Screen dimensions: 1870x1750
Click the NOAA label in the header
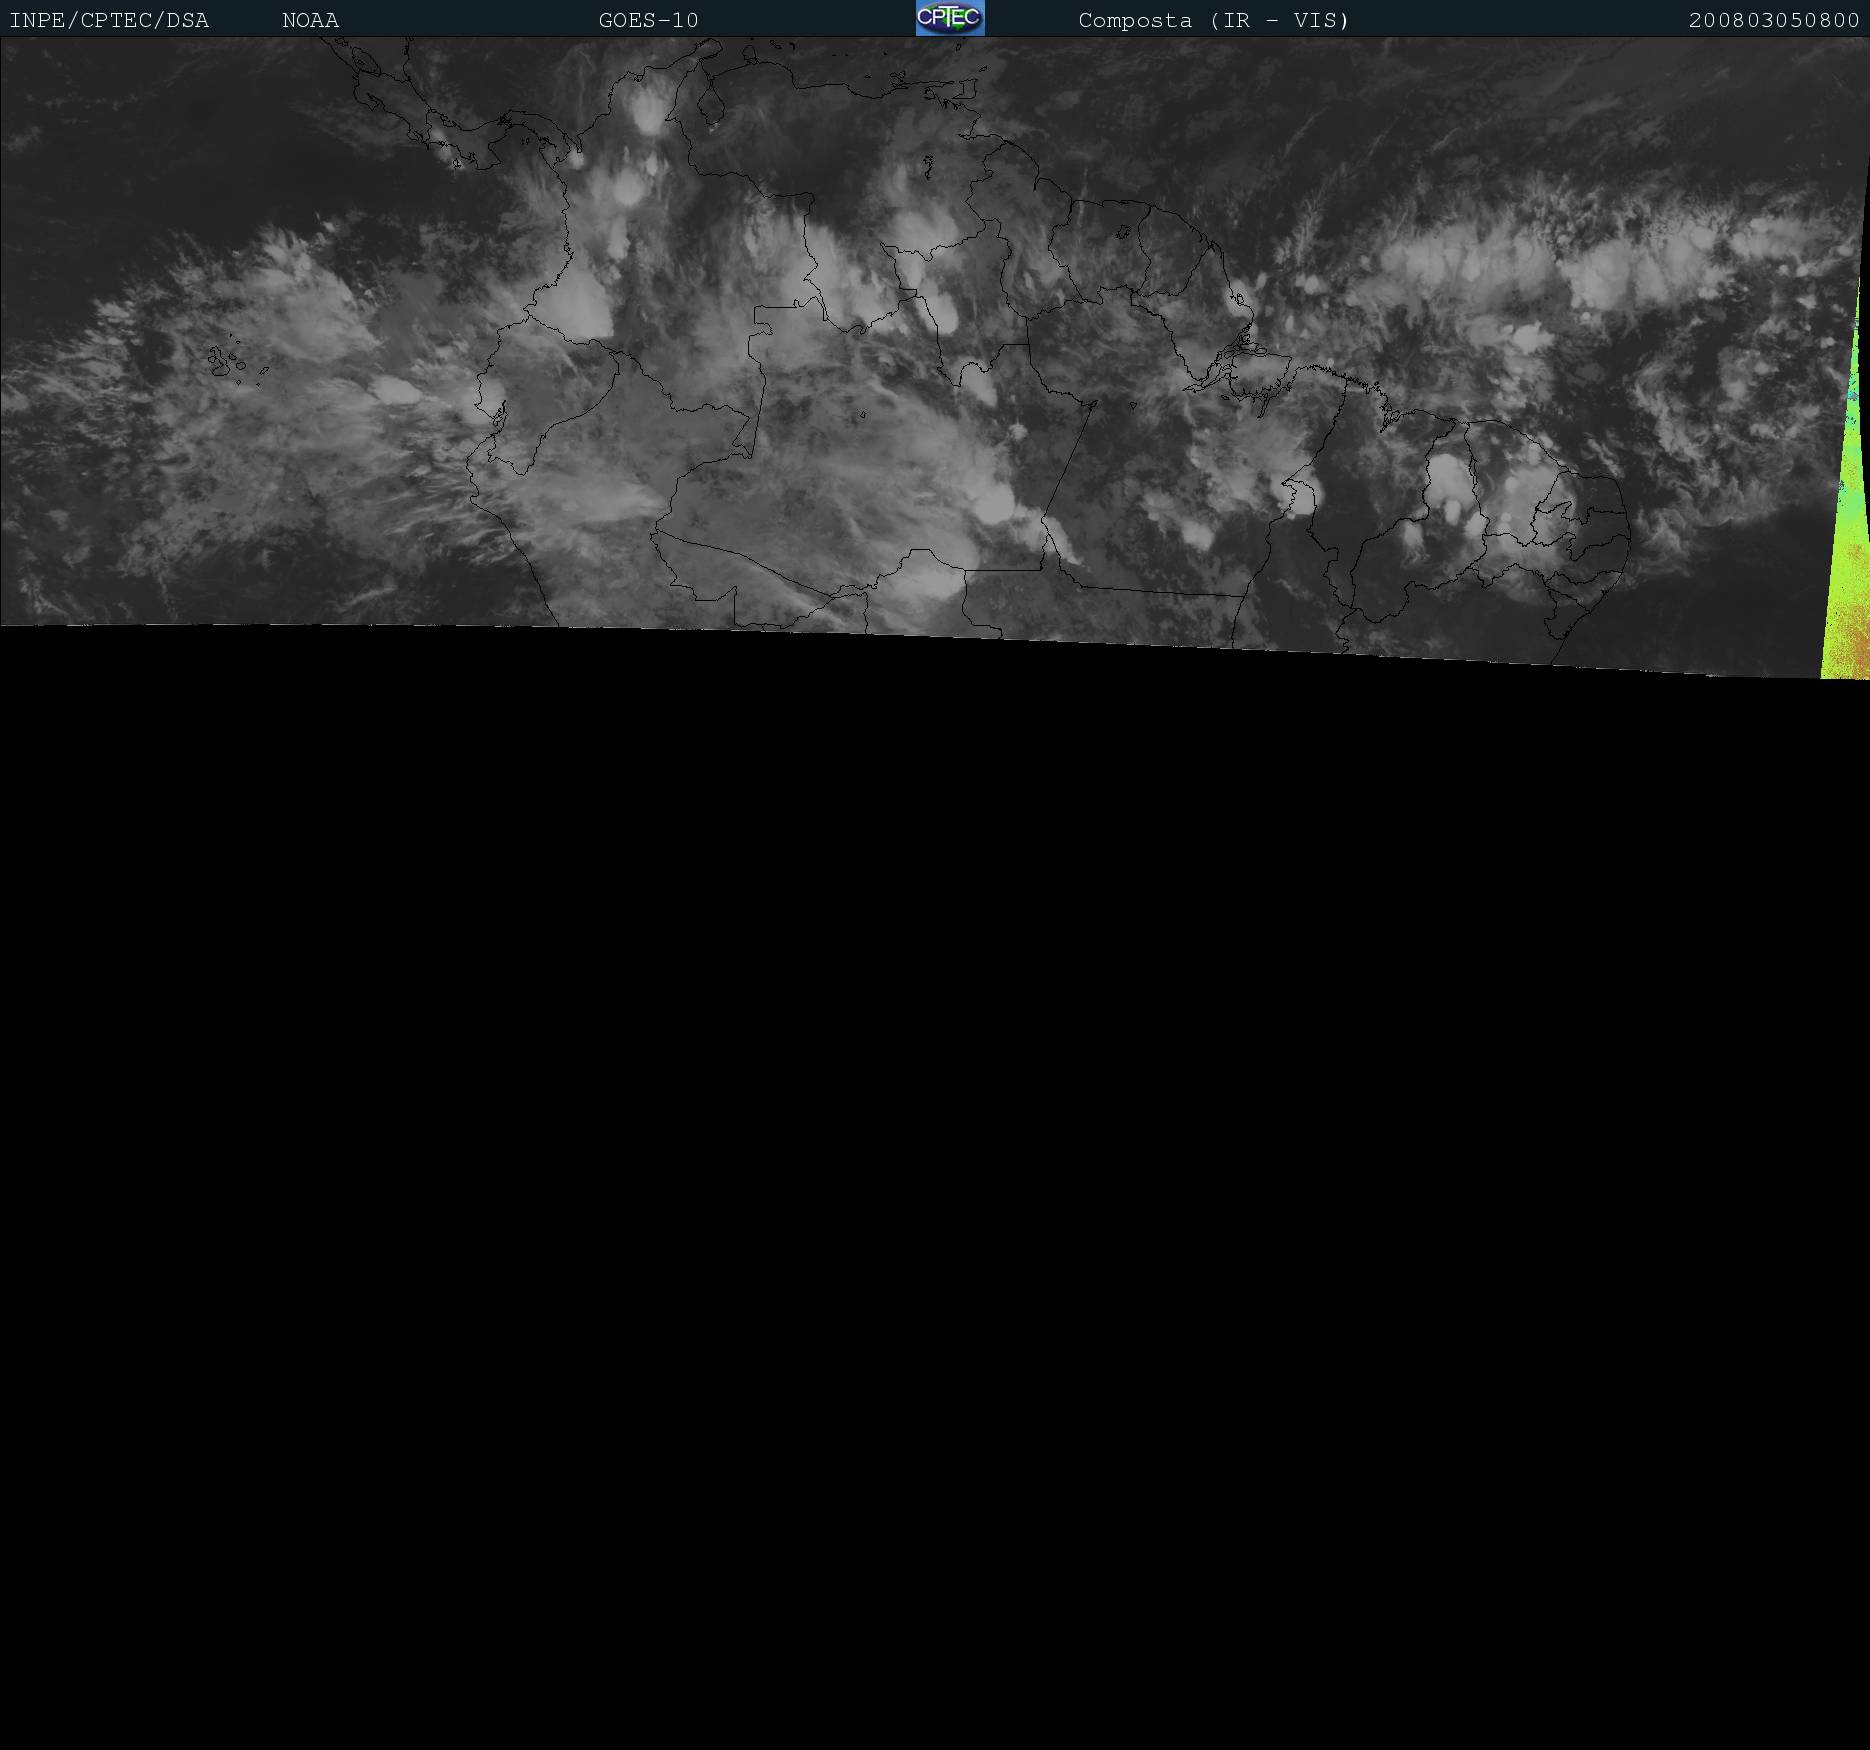click(311, 21)
